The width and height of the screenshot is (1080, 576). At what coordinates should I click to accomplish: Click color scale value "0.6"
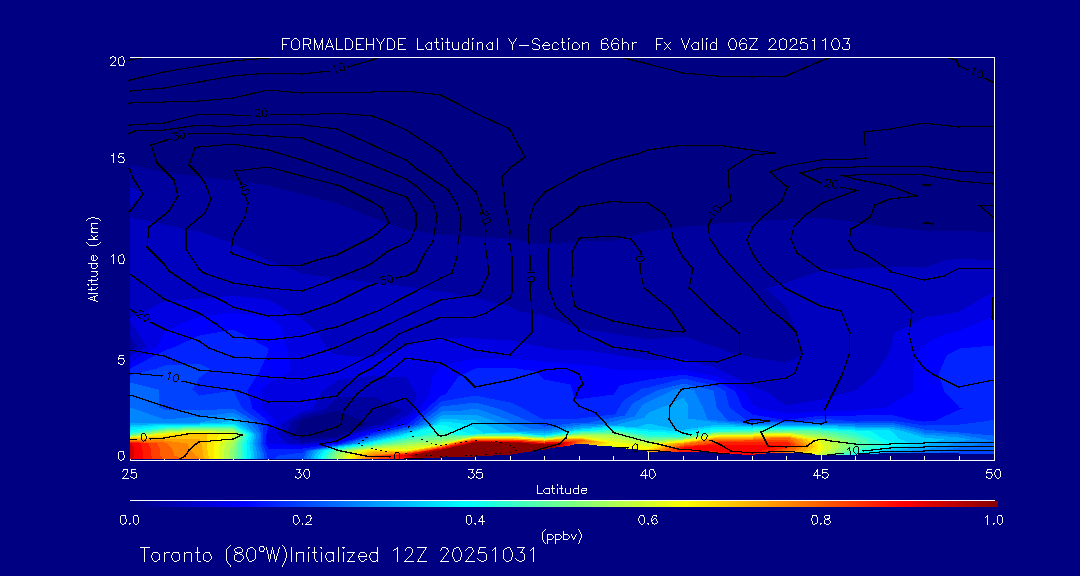[x=648, y=520]
